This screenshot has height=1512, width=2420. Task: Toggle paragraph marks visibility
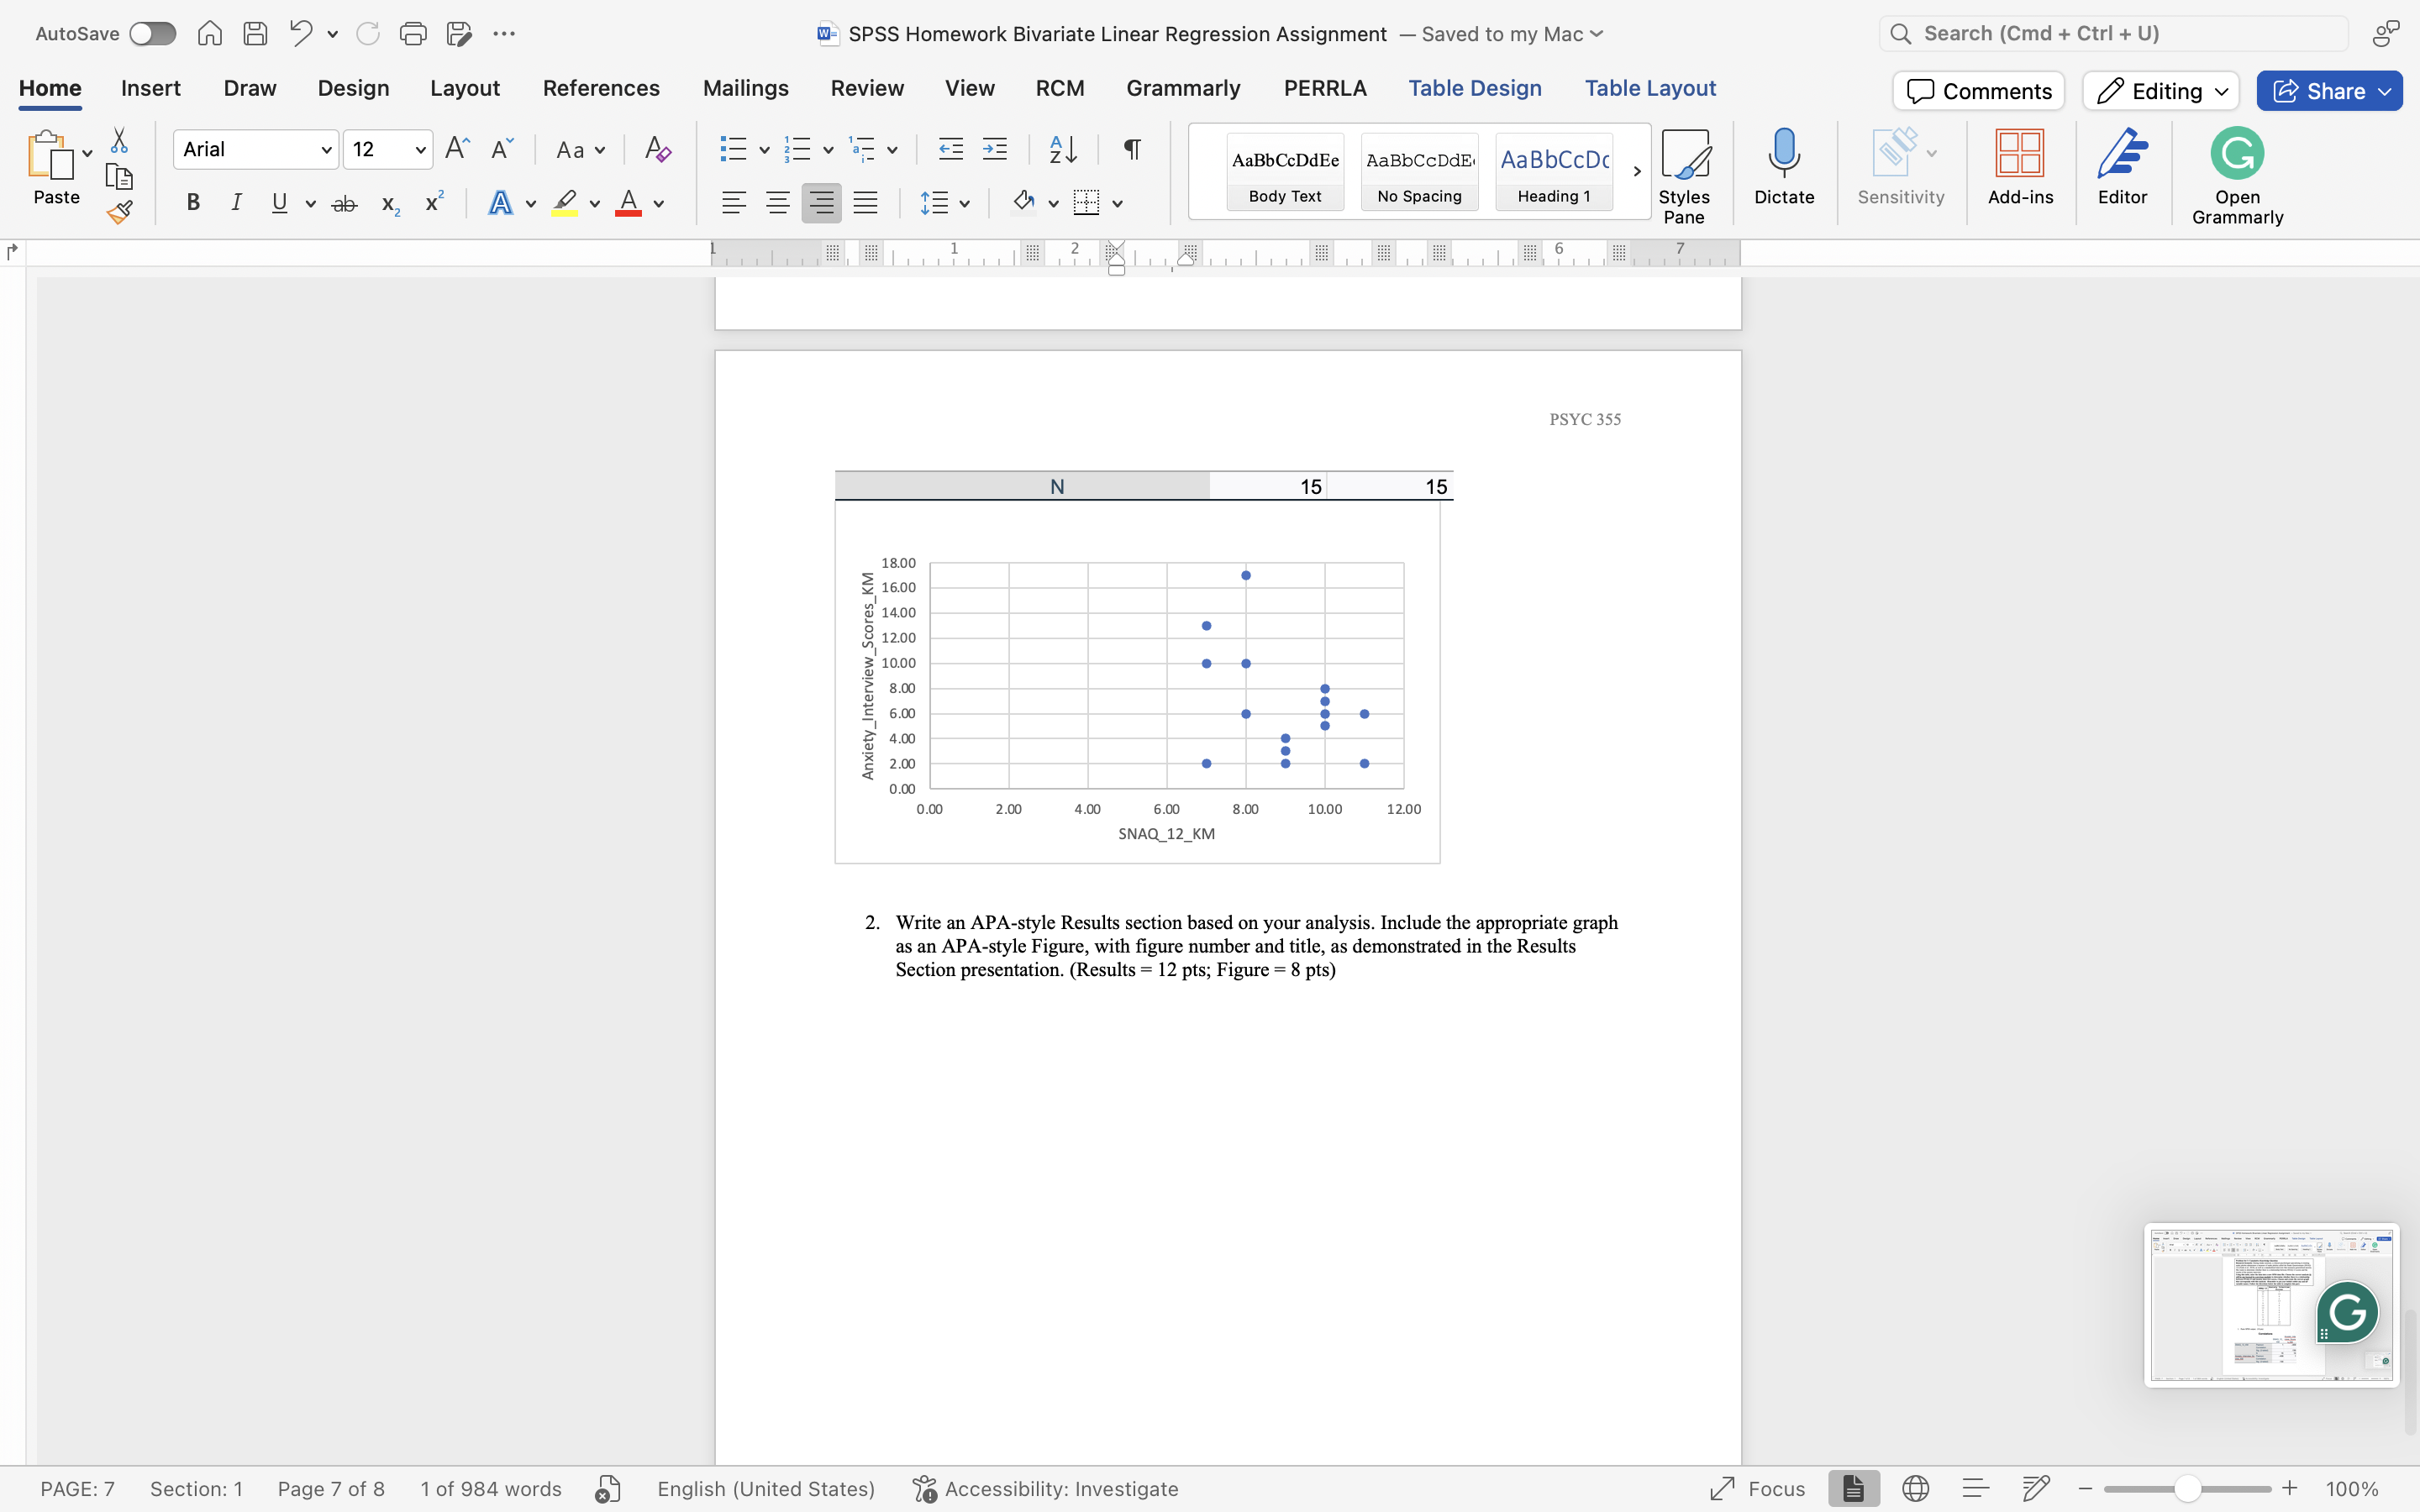[1130, 149]
